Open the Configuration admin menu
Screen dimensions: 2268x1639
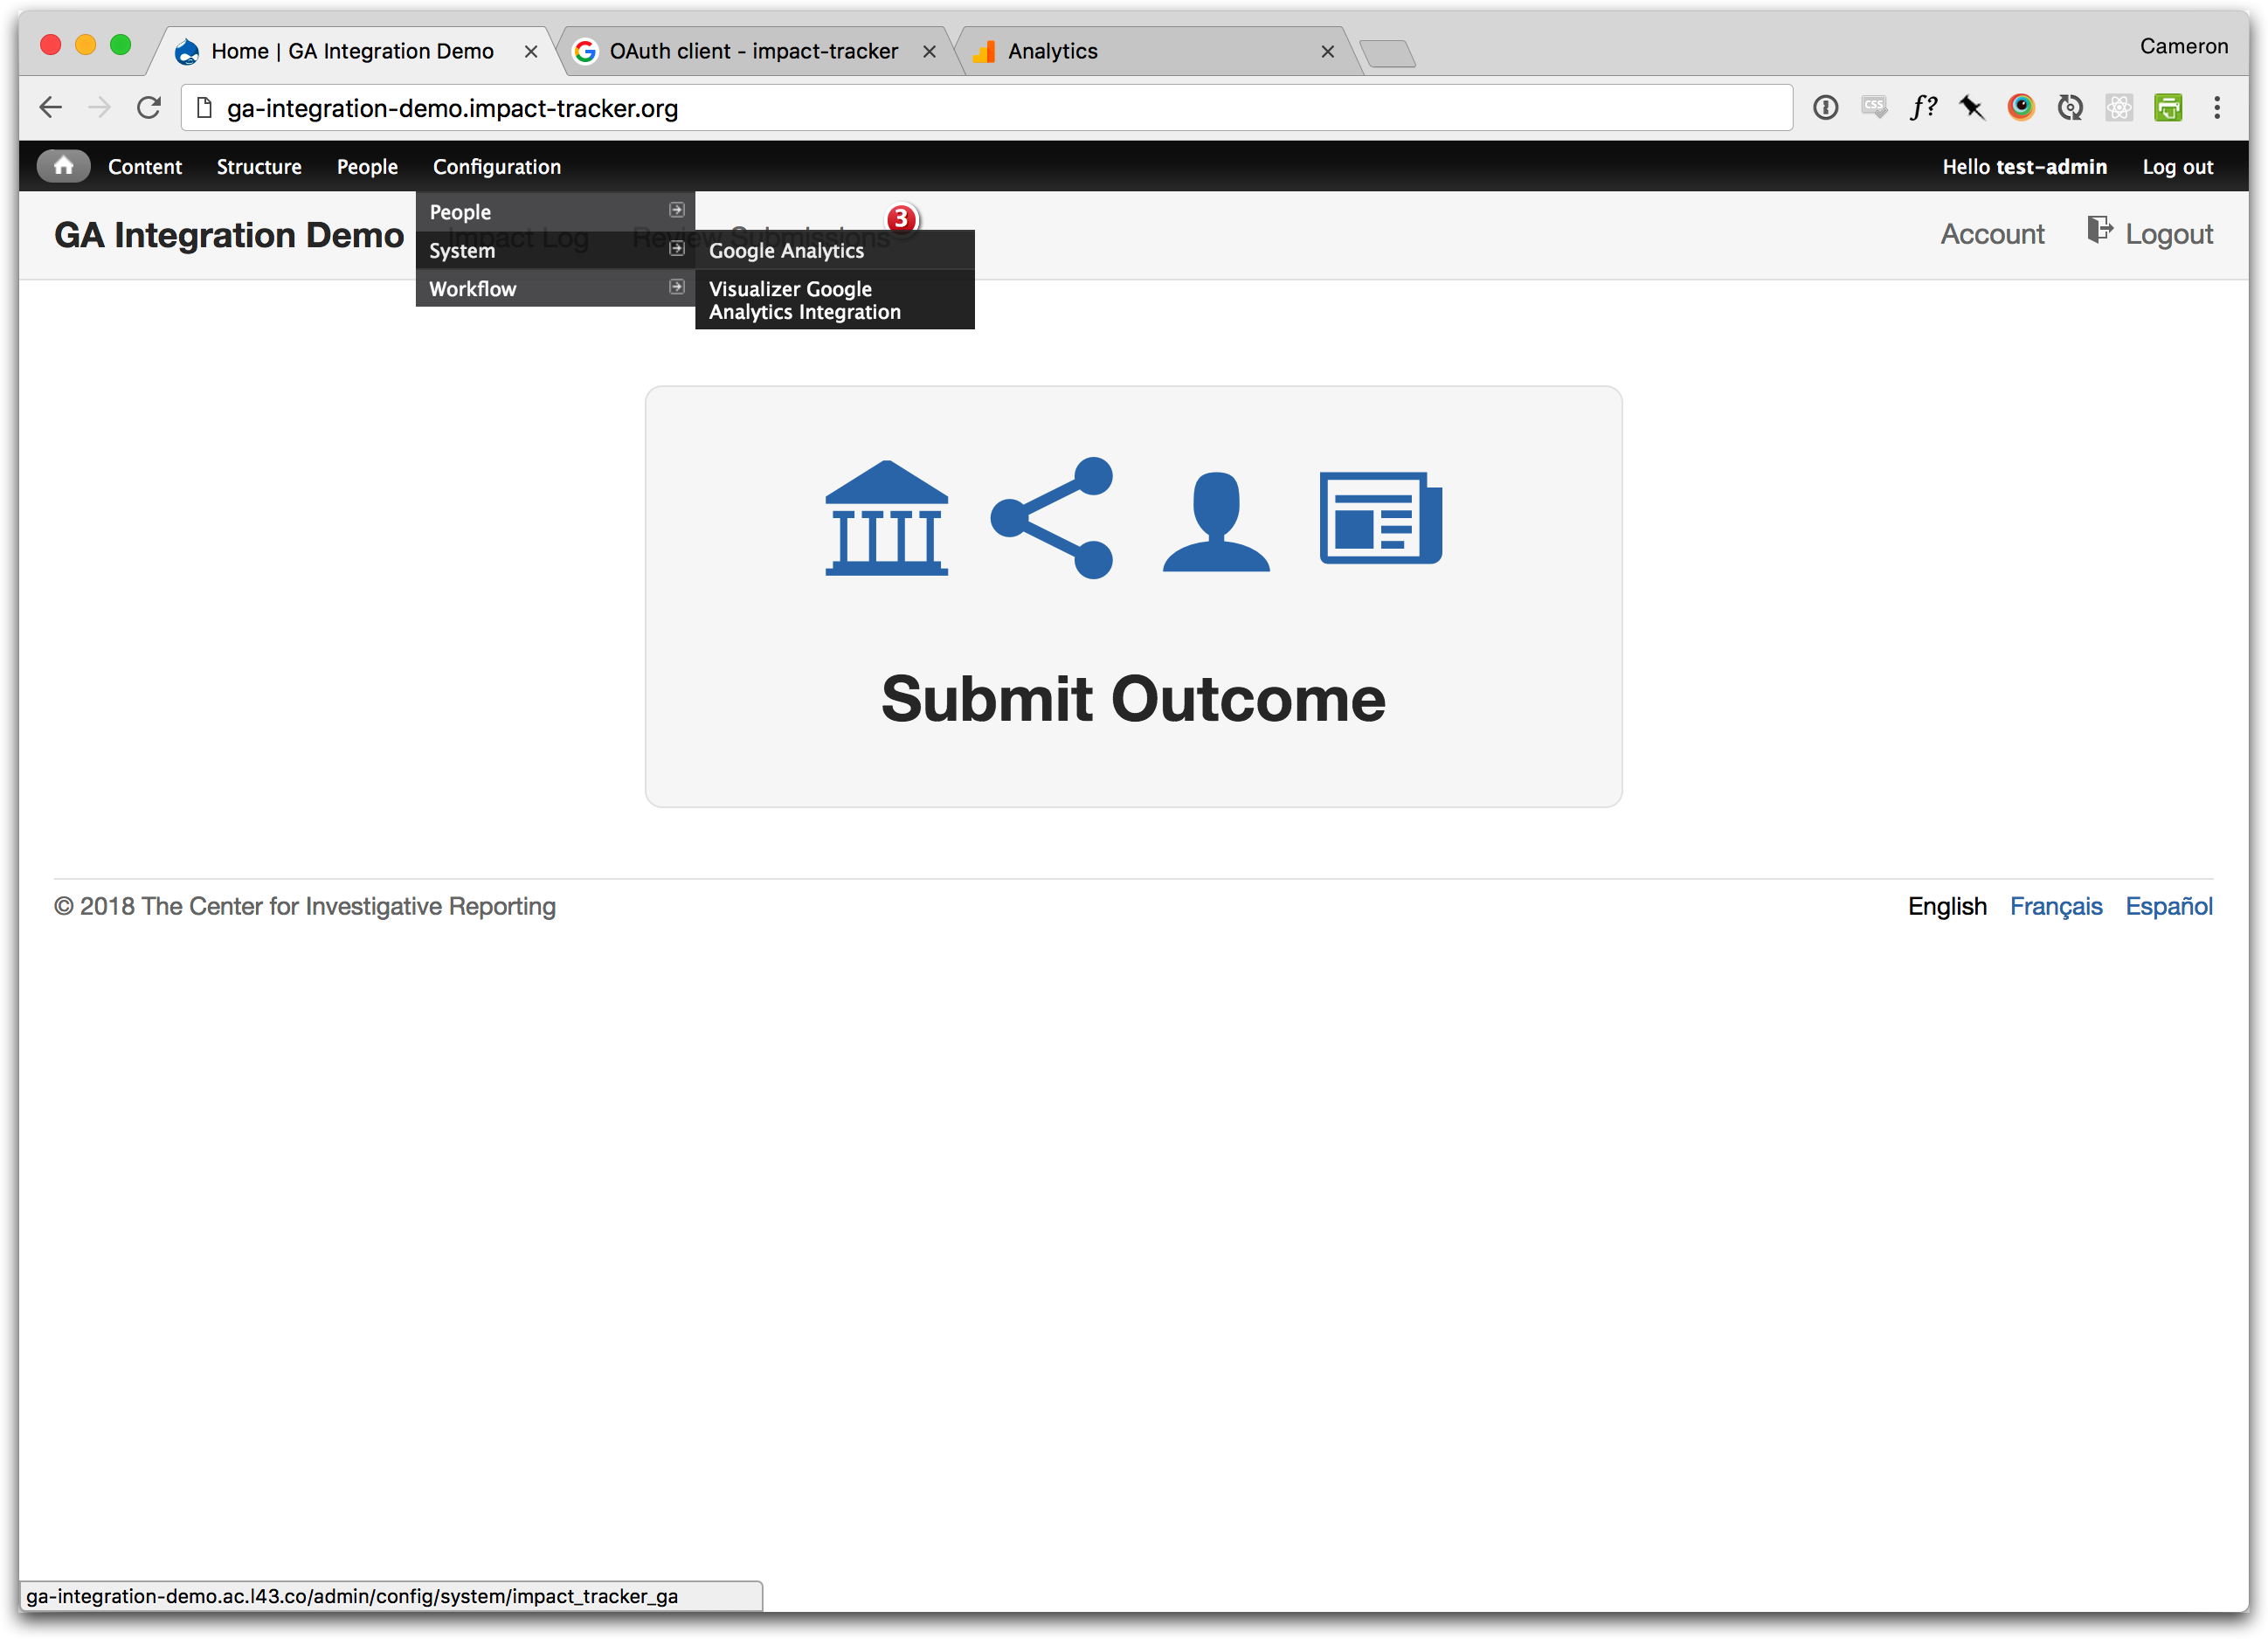coord(496,167)
